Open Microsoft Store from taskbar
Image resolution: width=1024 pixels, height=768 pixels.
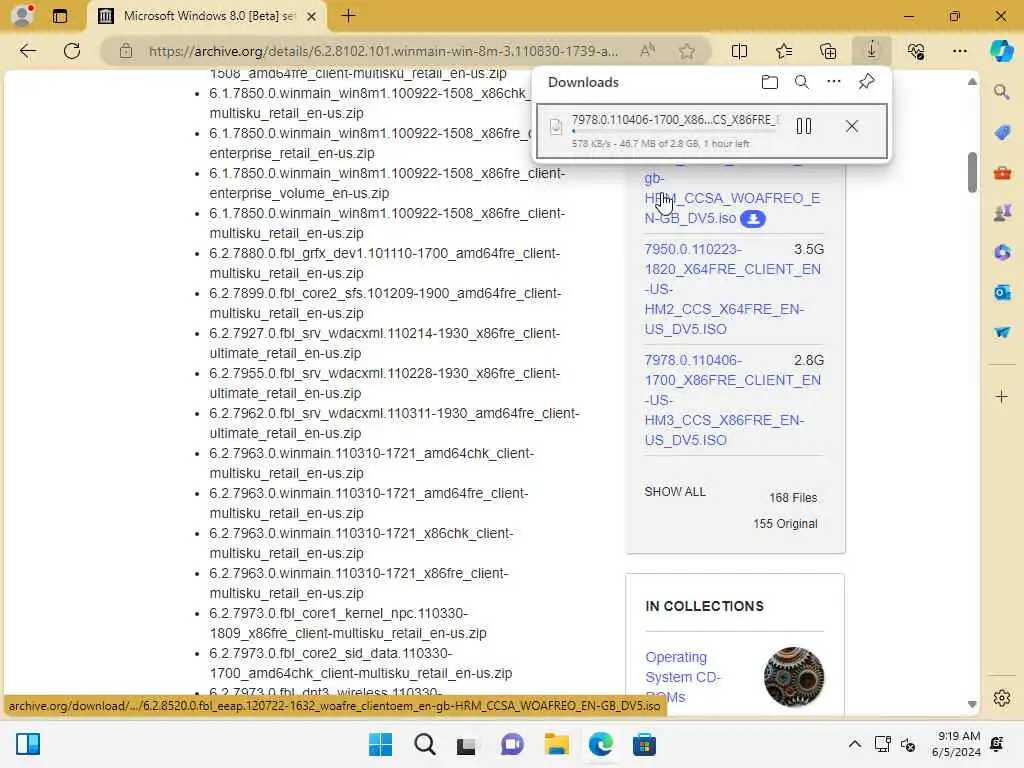[644, 744]
